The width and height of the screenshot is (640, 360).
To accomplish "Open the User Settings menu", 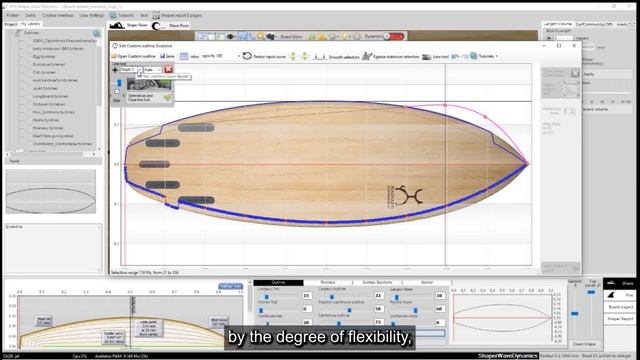I will click(x=92, y=15).
